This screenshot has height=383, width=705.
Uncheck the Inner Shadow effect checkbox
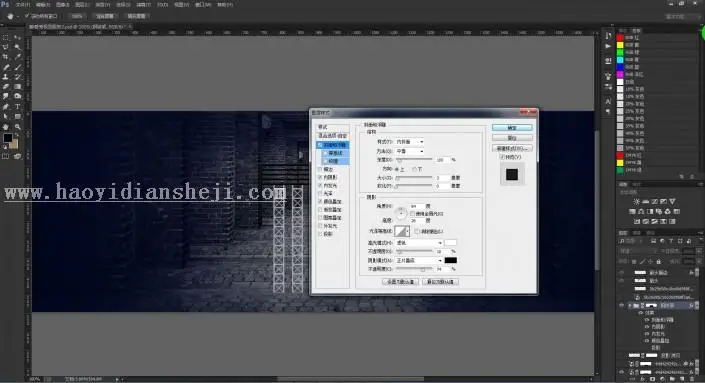[320, 178]
